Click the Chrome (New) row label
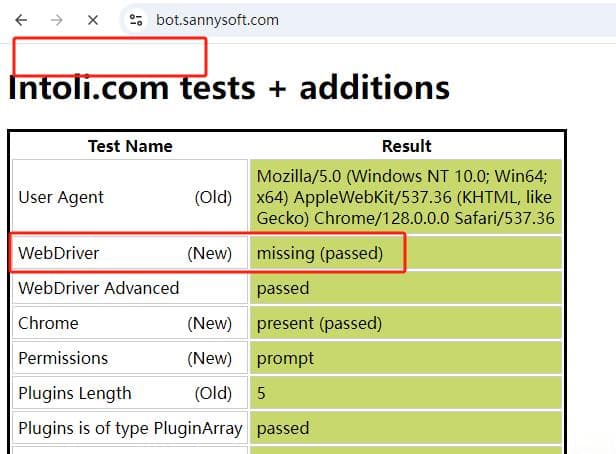This screenshot has width=616, height=454. 130,323
